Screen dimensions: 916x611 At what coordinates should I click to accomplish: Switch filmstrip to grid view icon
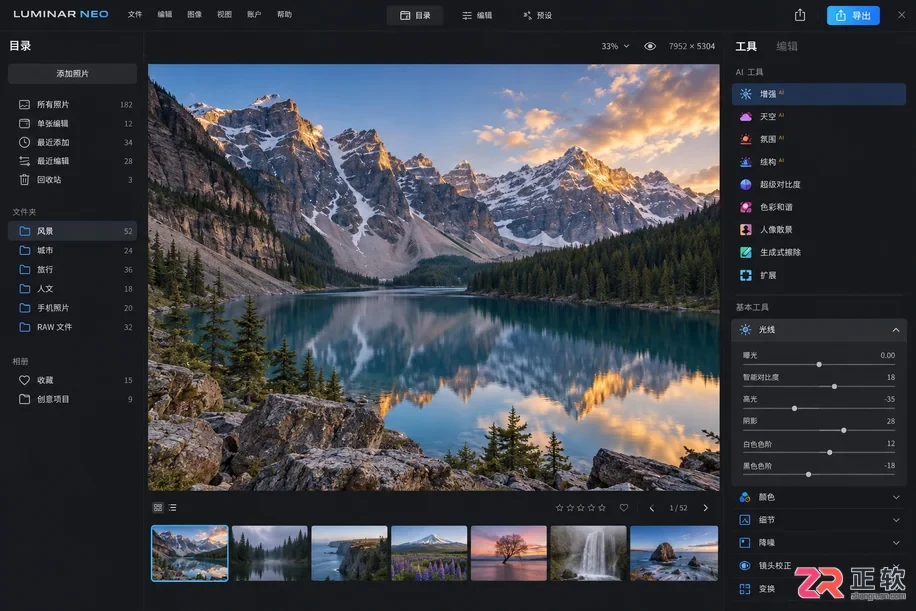[158, 508]
